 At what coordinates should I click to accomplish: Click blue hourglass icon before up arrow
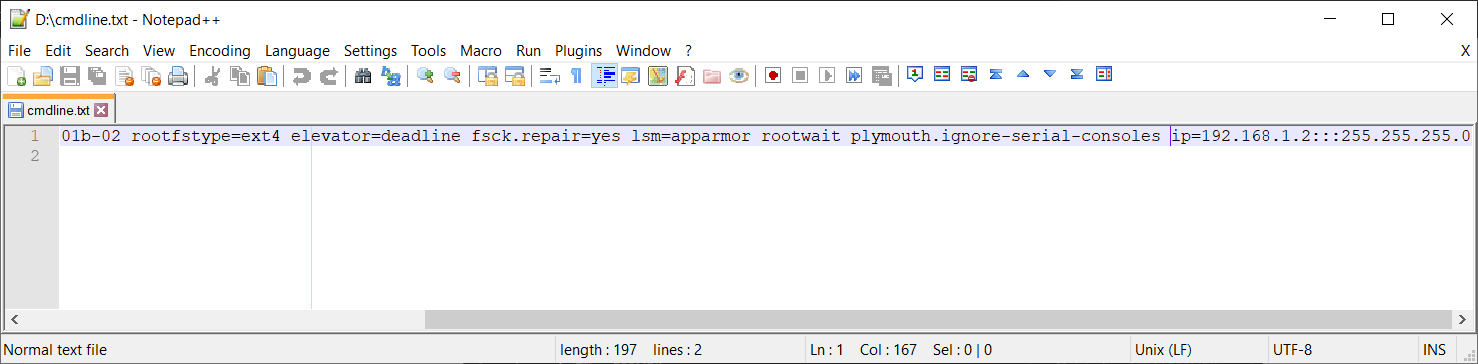tap(996, 74)
